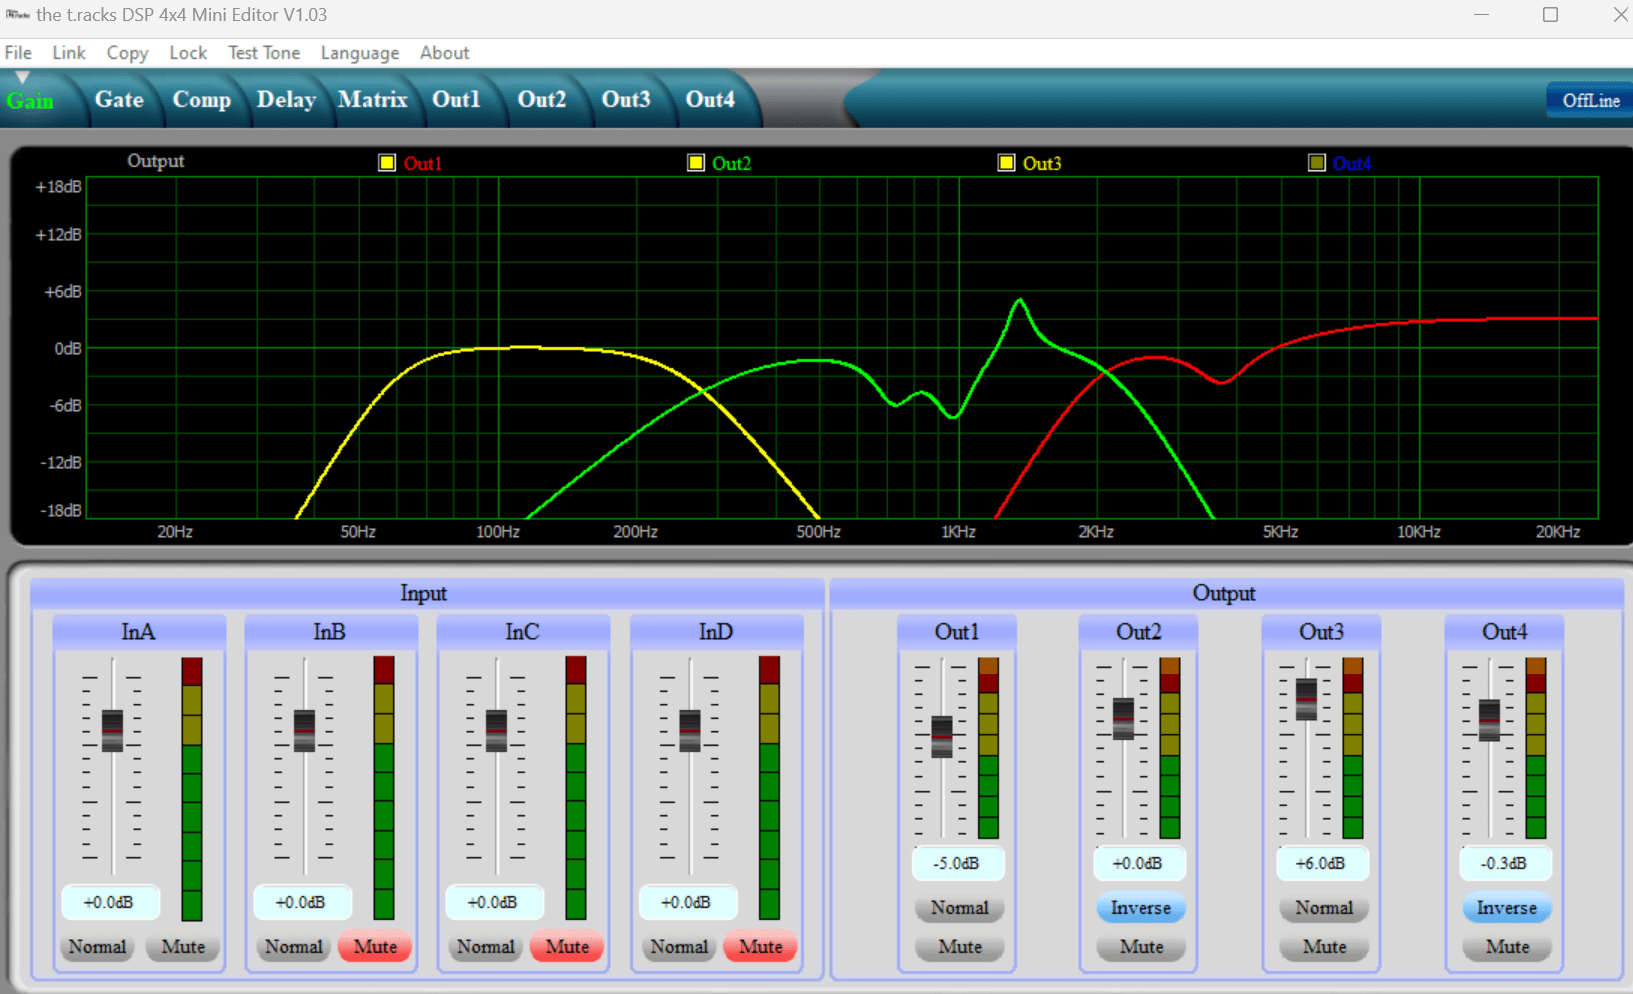The image size is (1633, 994).
Task: Click the Out1 level meter
Action: tap(988, 747)
